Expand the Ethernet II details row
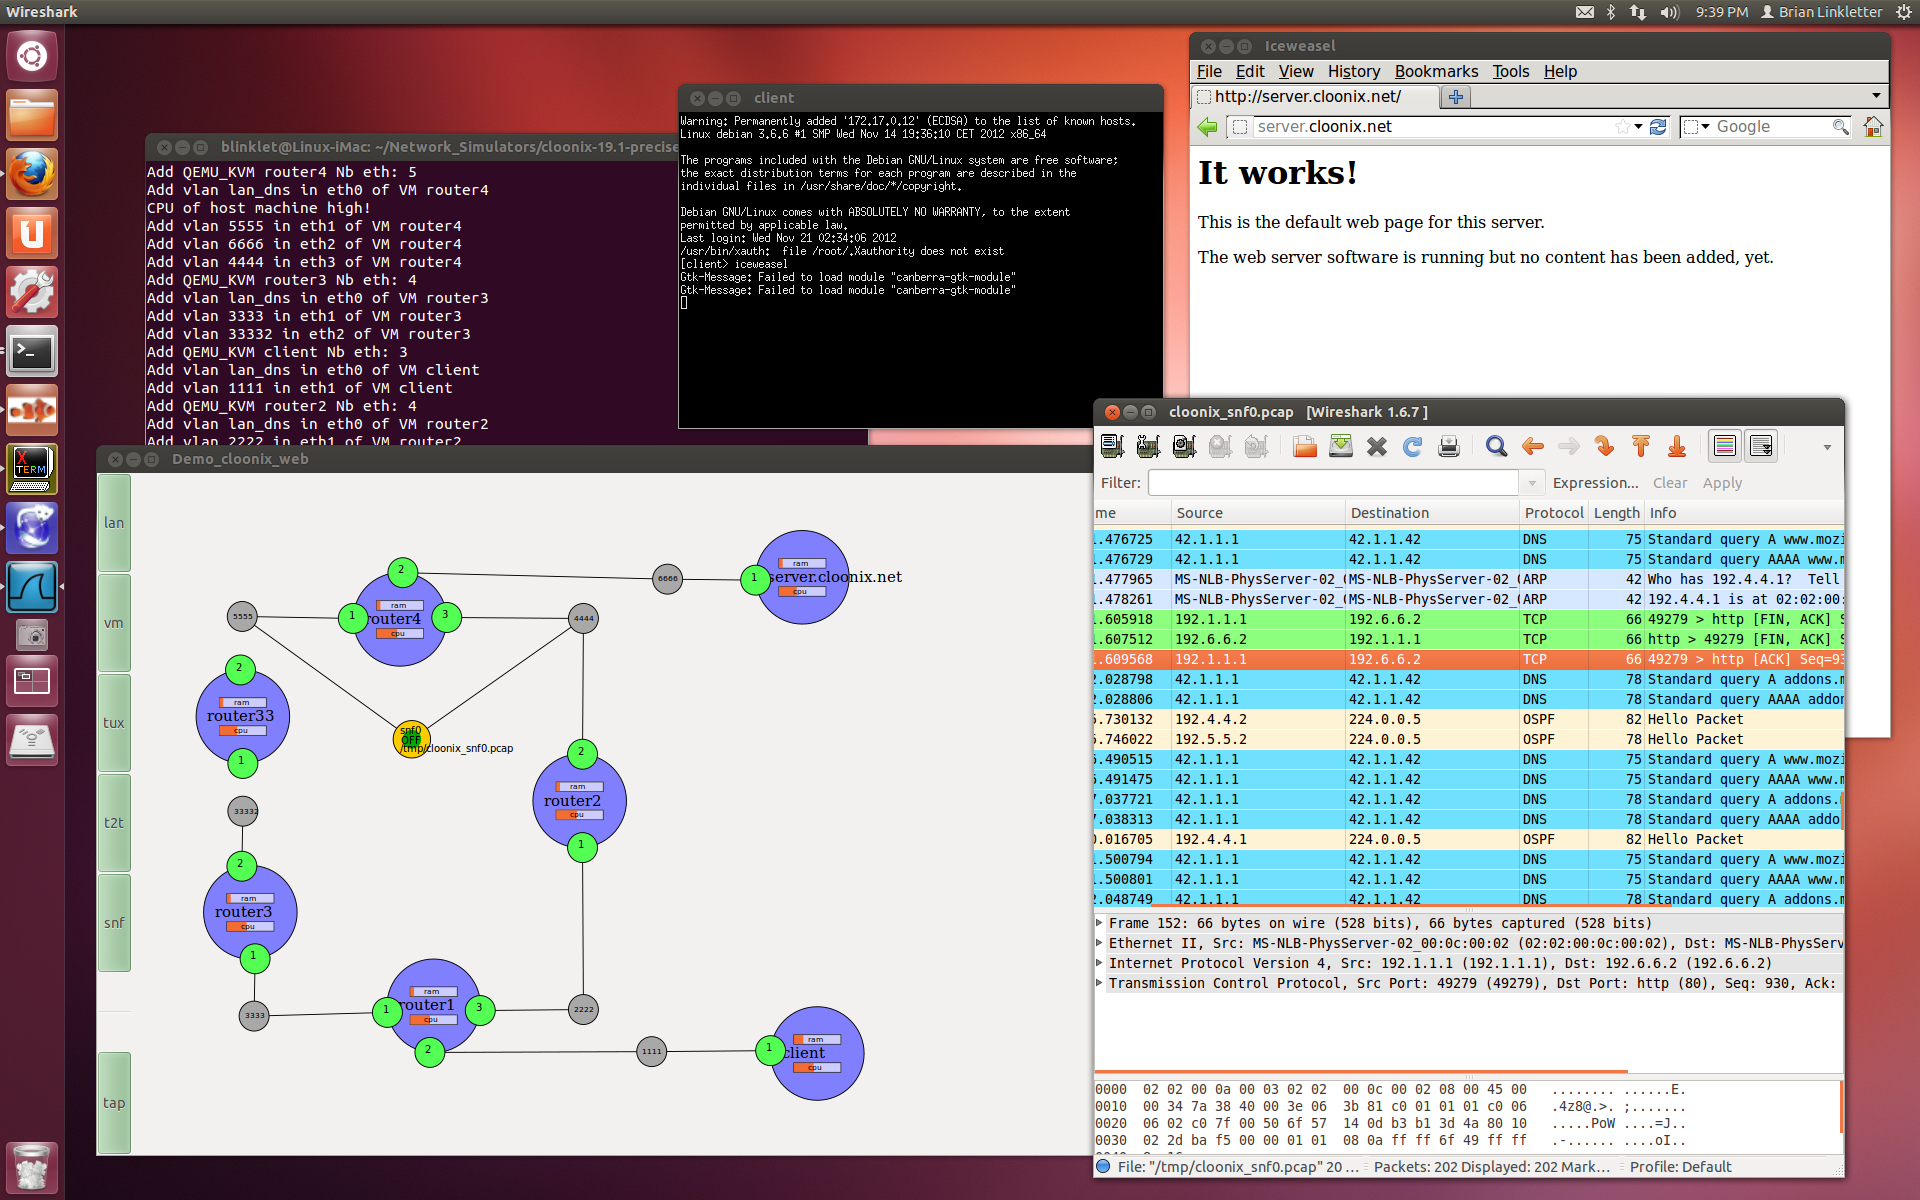This screenshot has width=1920, height=1200. 1100,943
